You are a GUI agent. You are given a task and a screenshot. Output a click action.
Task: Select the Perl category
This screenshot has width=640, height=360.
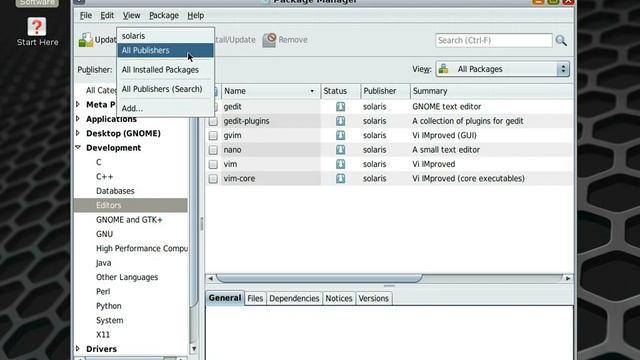[x=103, y=291]
